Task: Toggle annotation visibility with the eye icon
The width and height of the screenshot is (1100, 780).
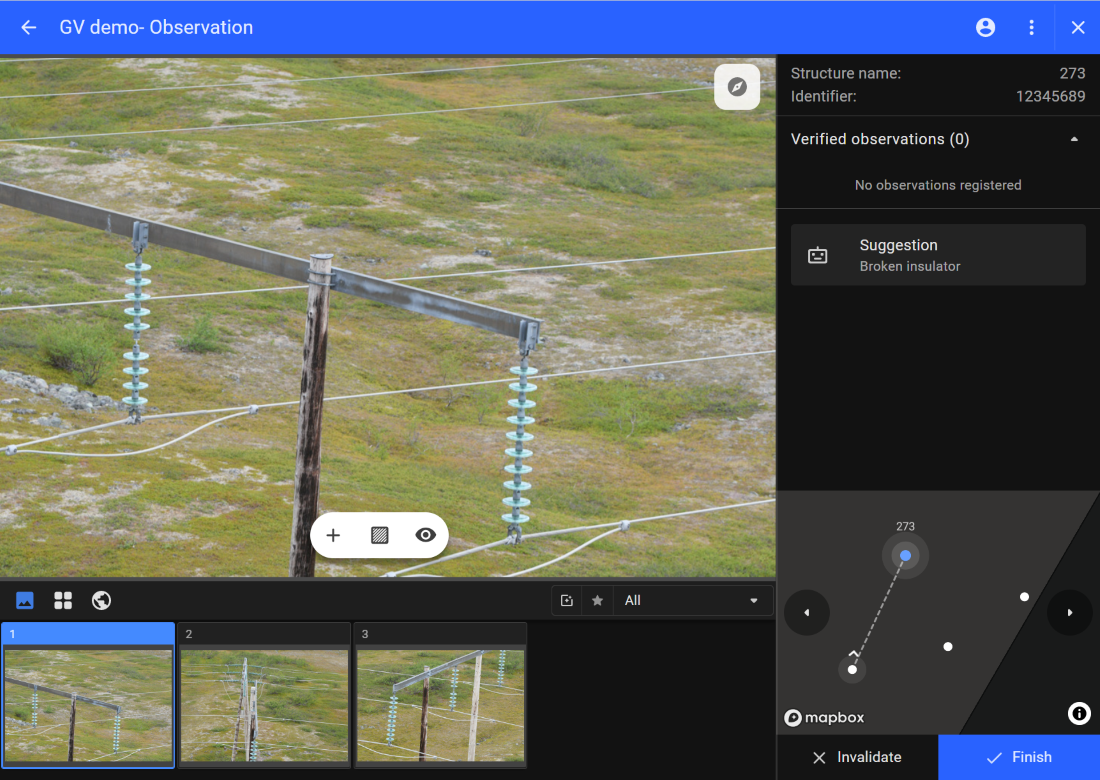Action: point(424,535)
